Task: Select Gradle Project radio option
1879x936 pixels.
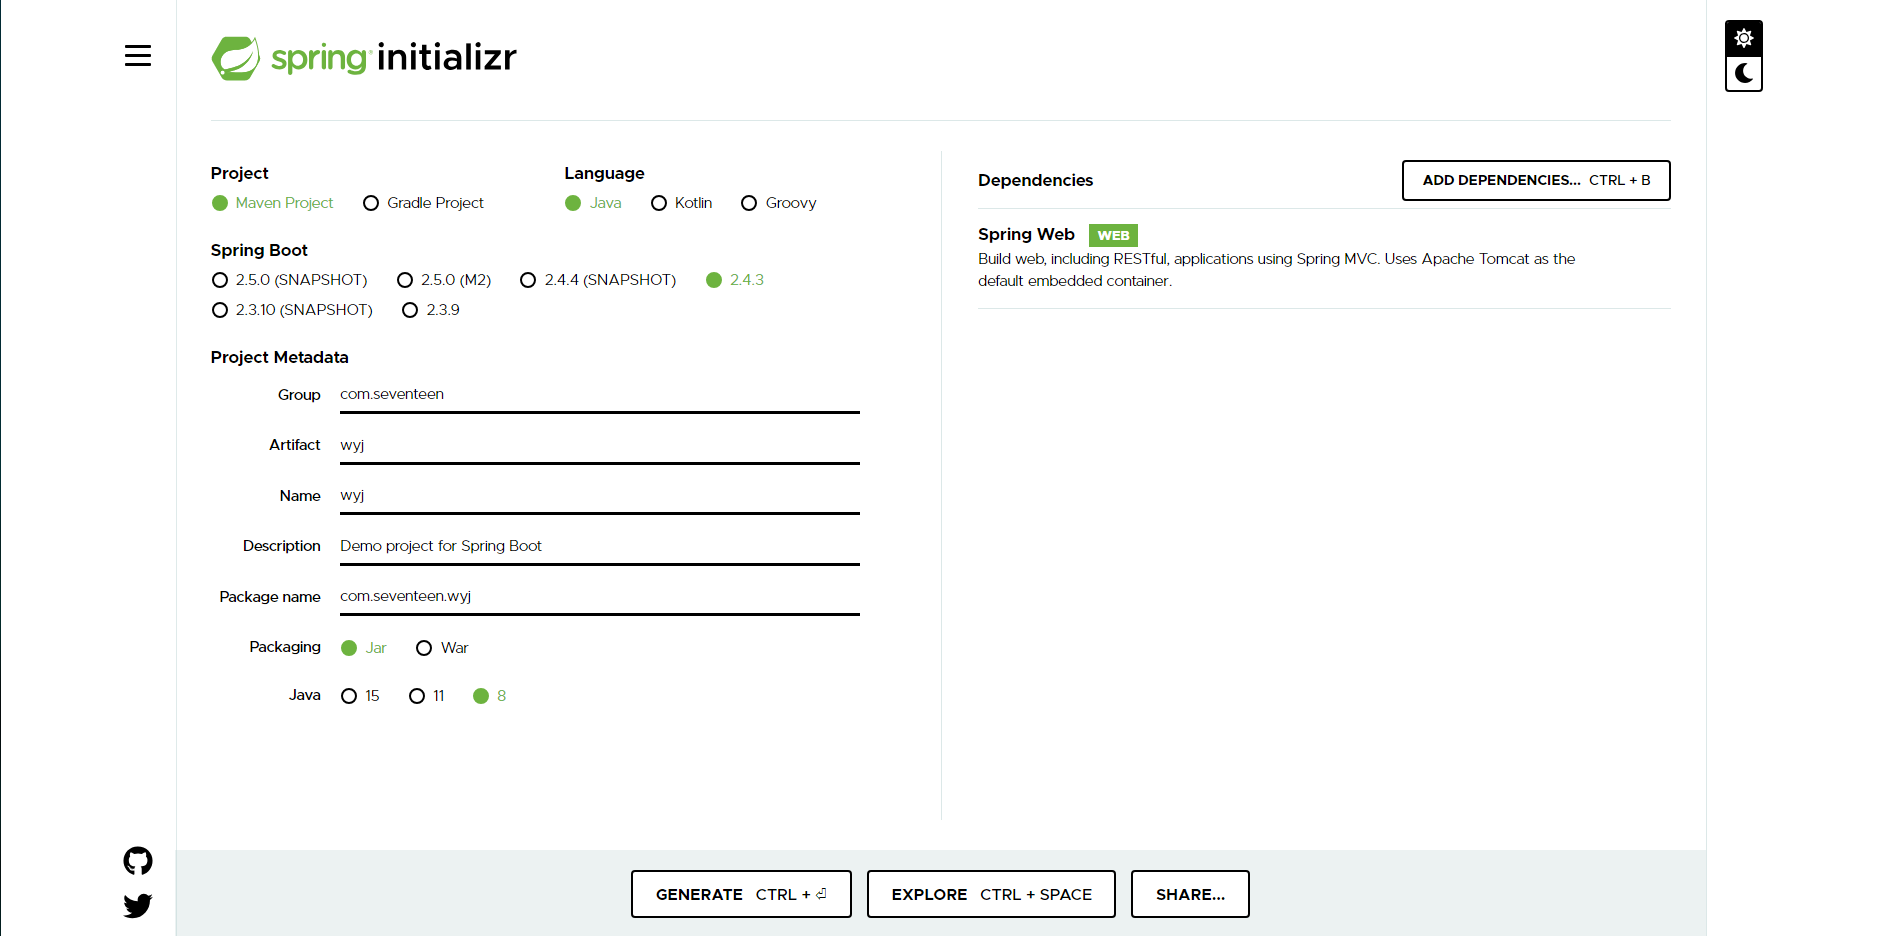Action: click(424, 203)
